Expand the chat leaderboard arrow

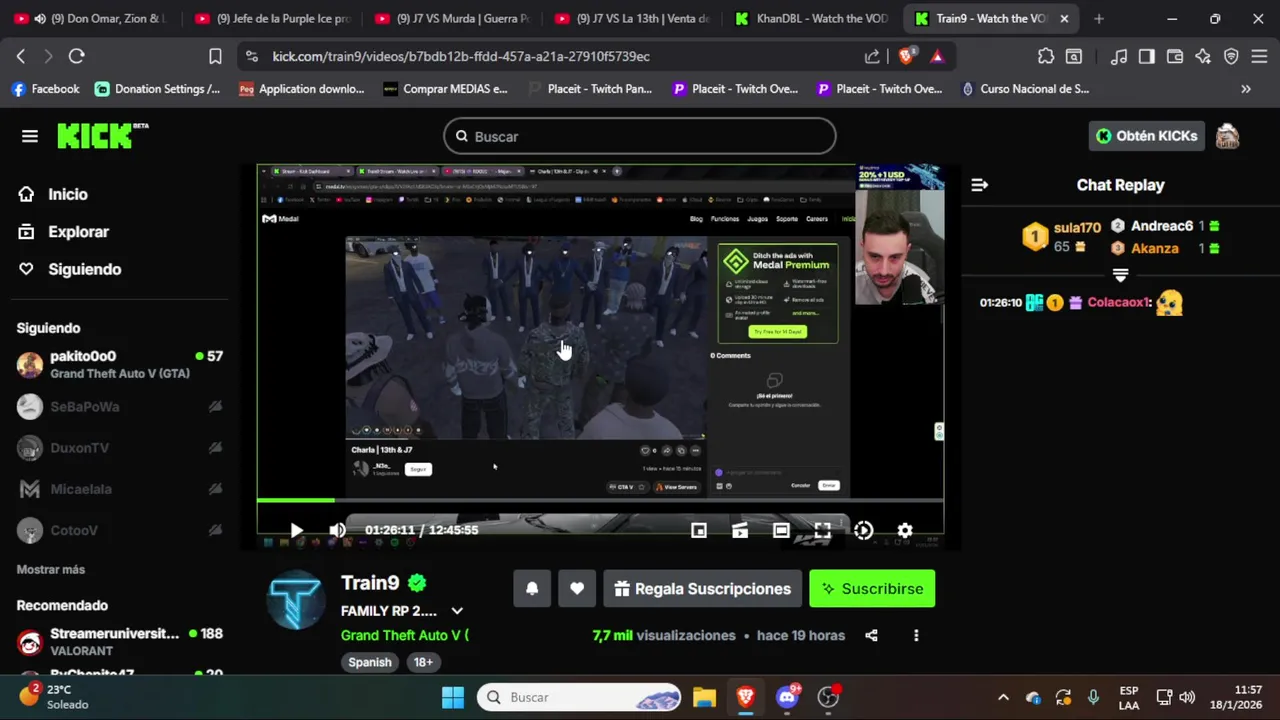pos(1120,274)
